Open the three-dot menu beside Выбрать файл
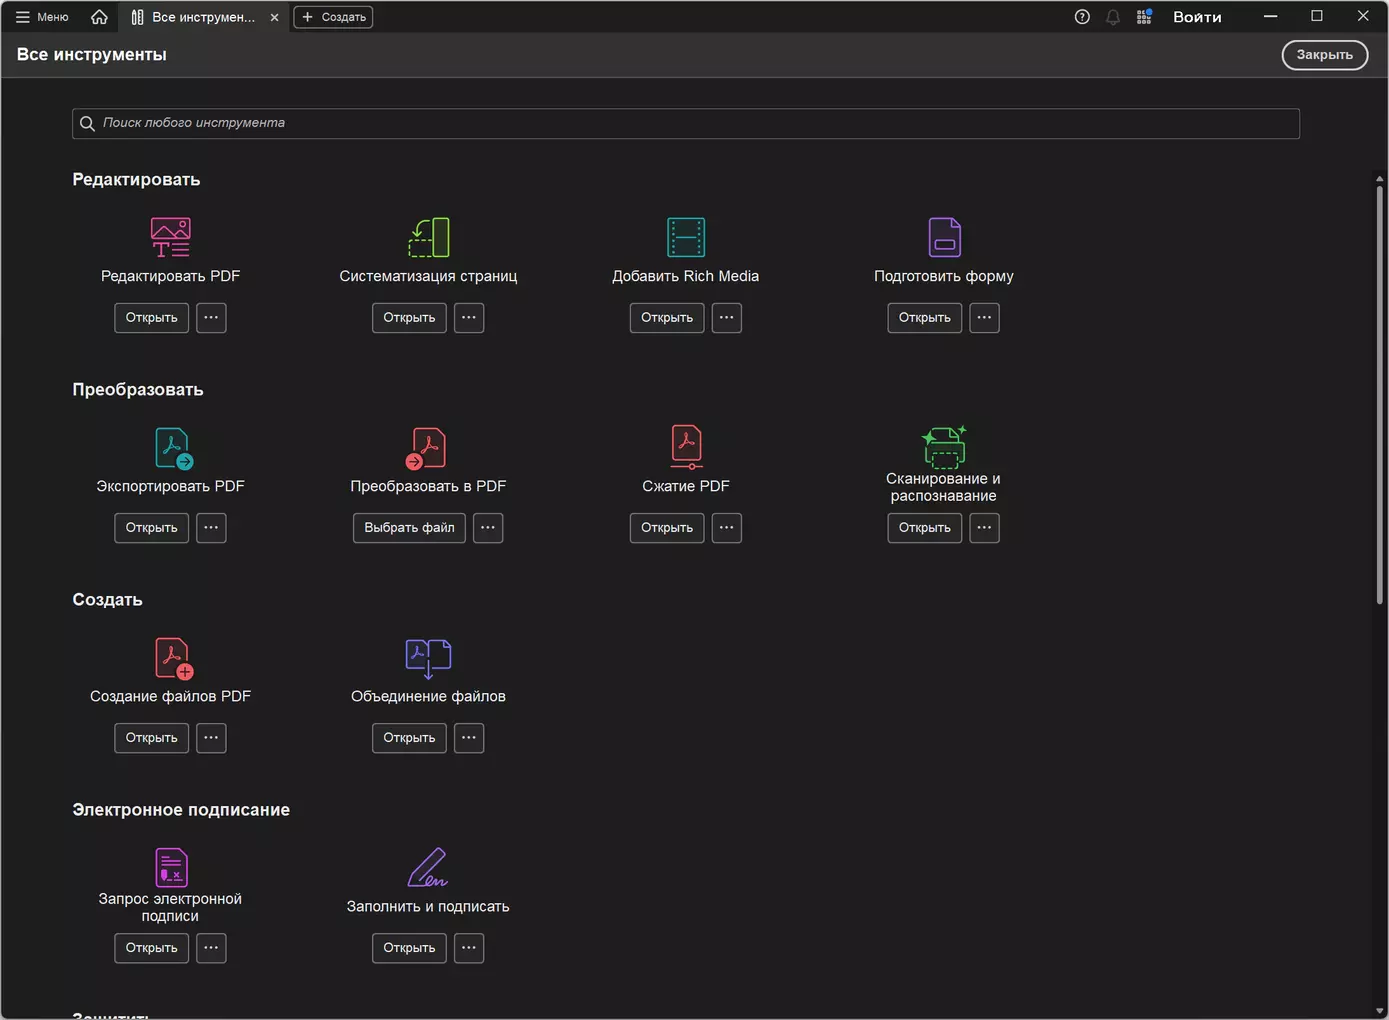This screenshot has height=1020, width=1389. 488,528
